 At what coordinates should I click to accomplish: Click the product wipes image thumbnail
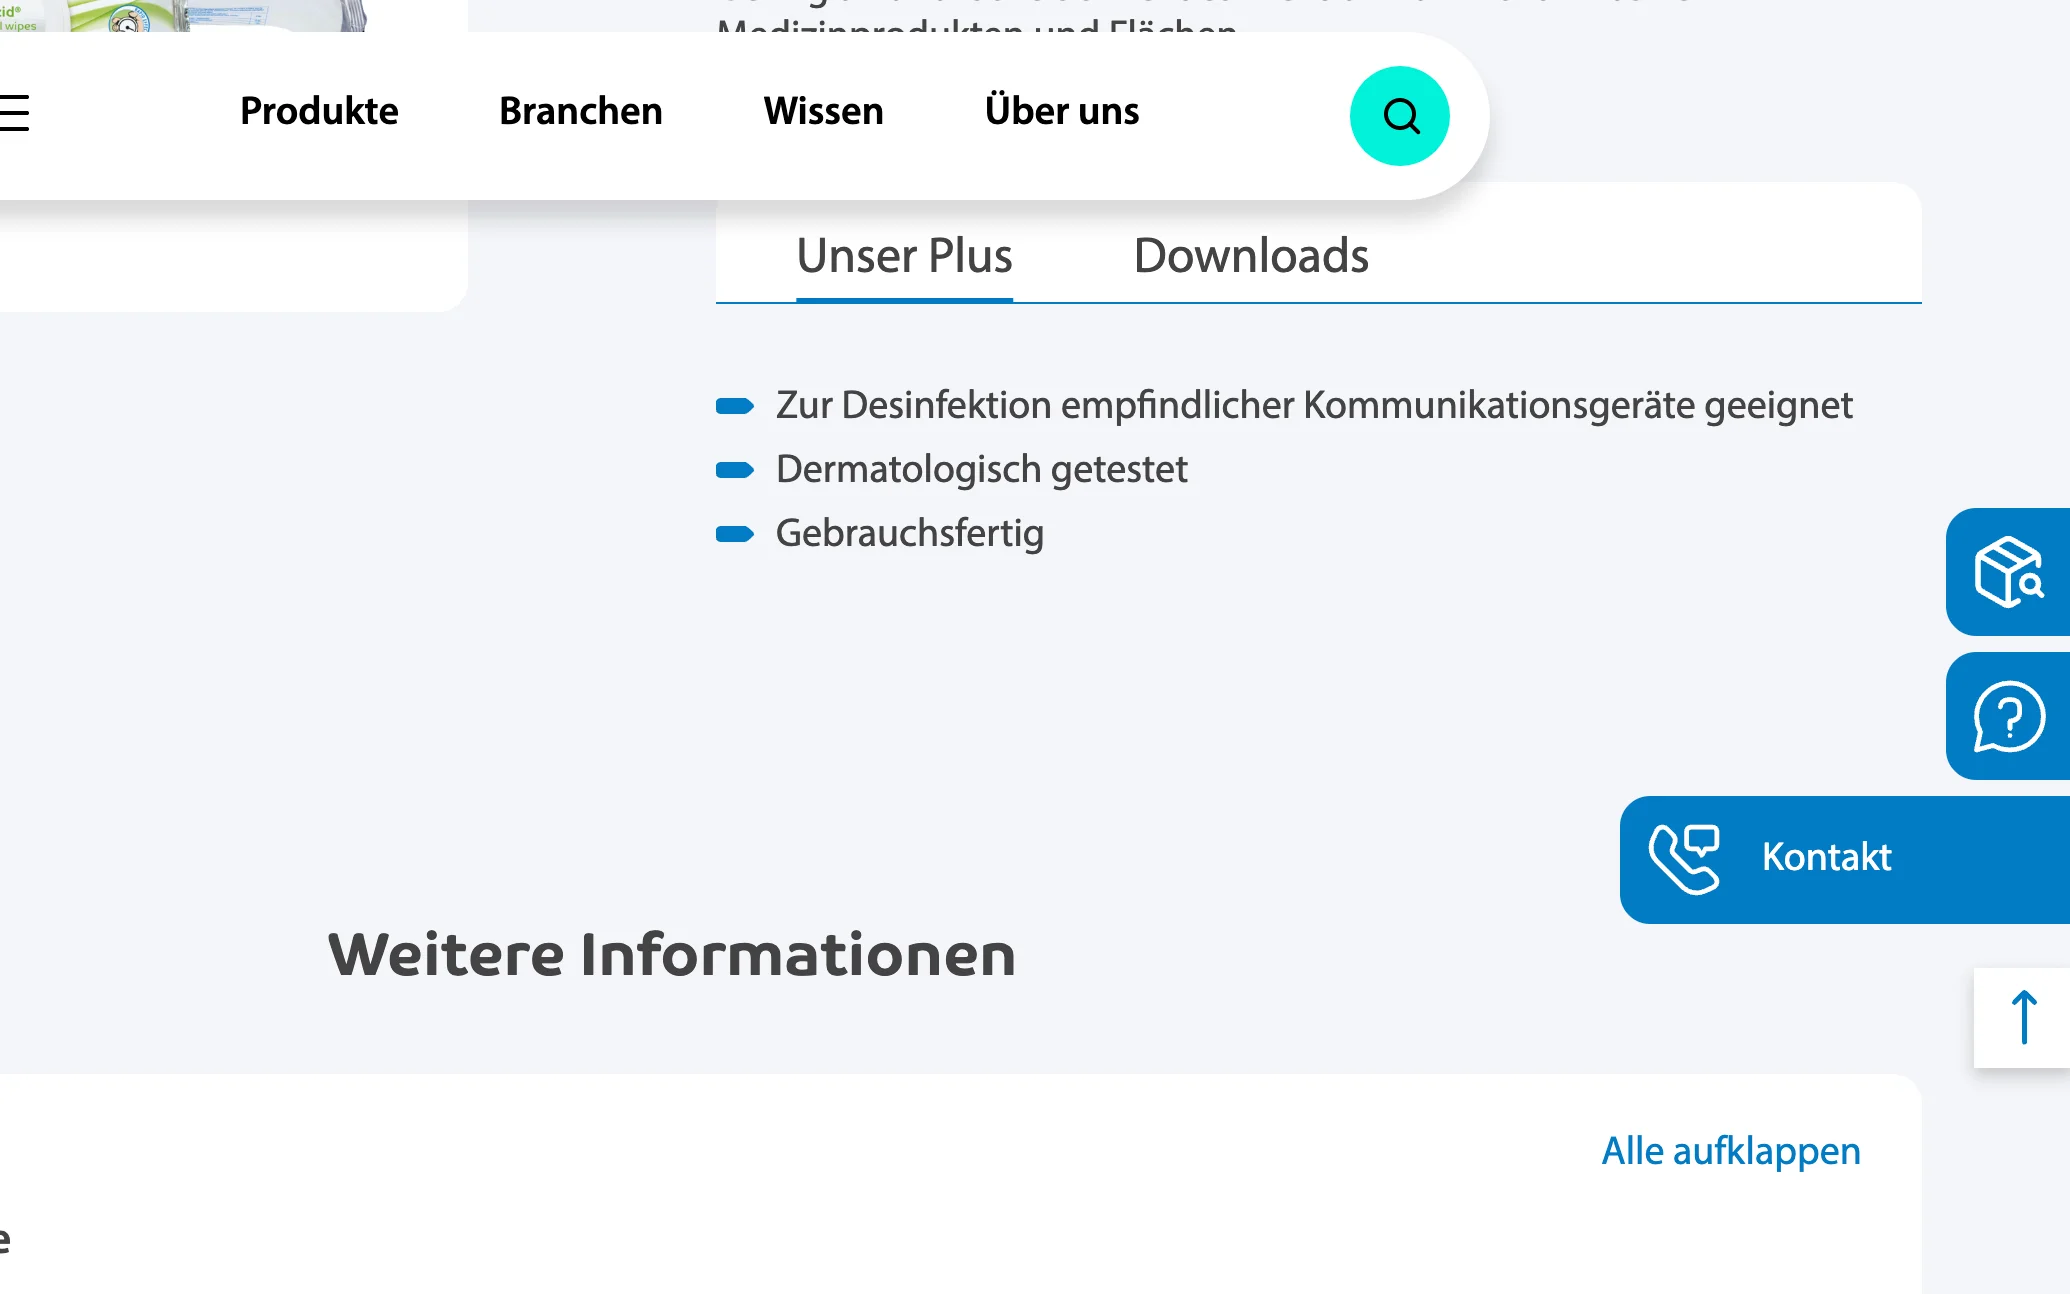point(184,15)
